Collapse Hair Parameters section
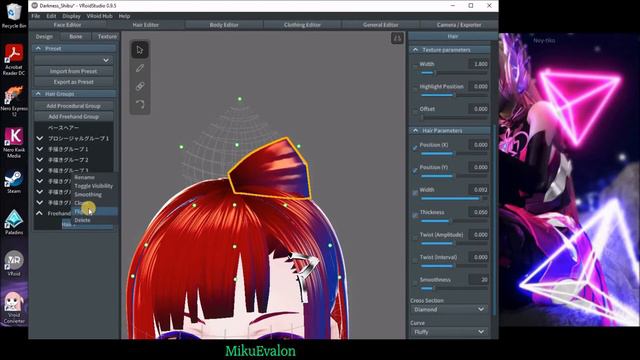 tap(416, 131)
